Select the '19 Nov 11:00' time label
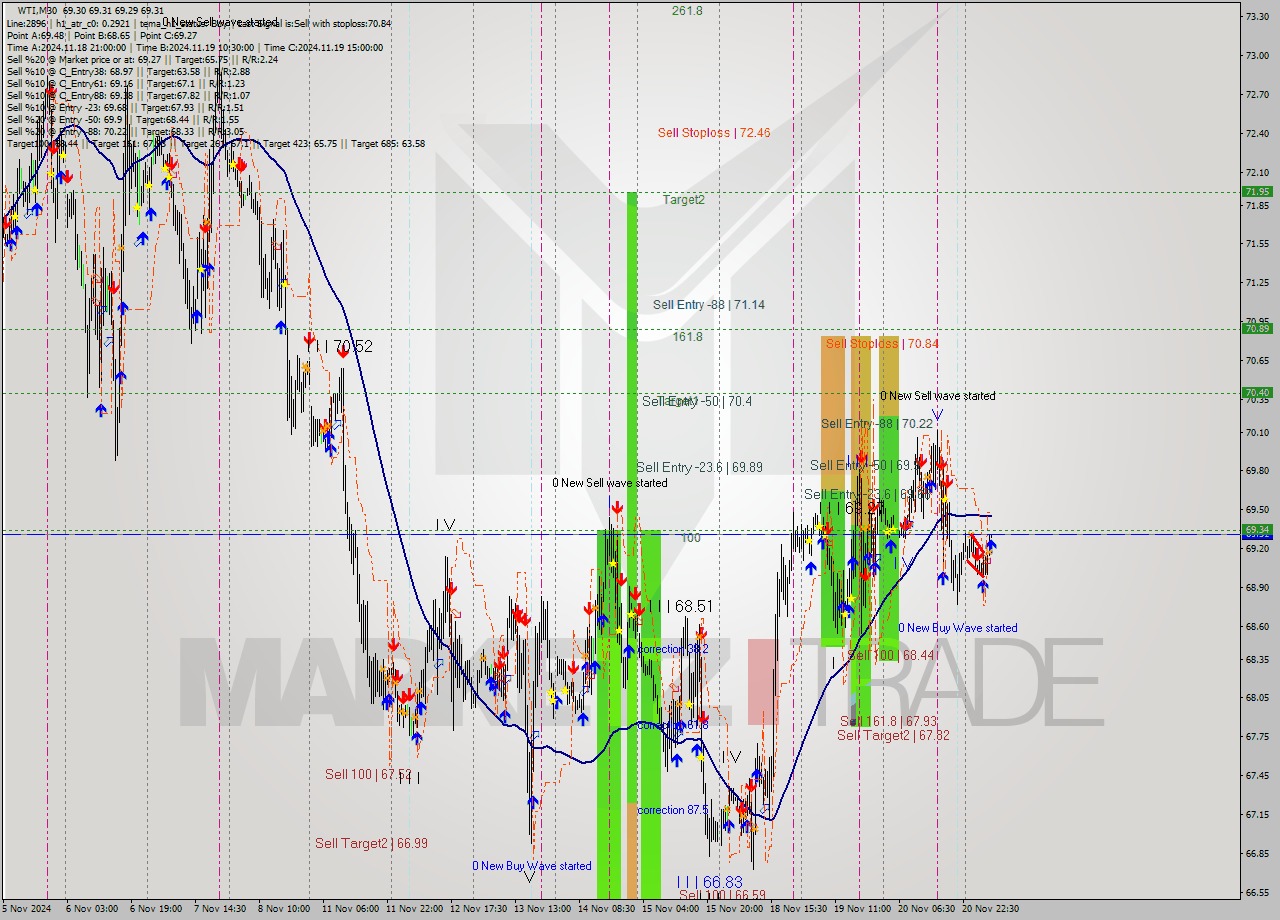1280x920 pixels. click(x=862, y=909)
